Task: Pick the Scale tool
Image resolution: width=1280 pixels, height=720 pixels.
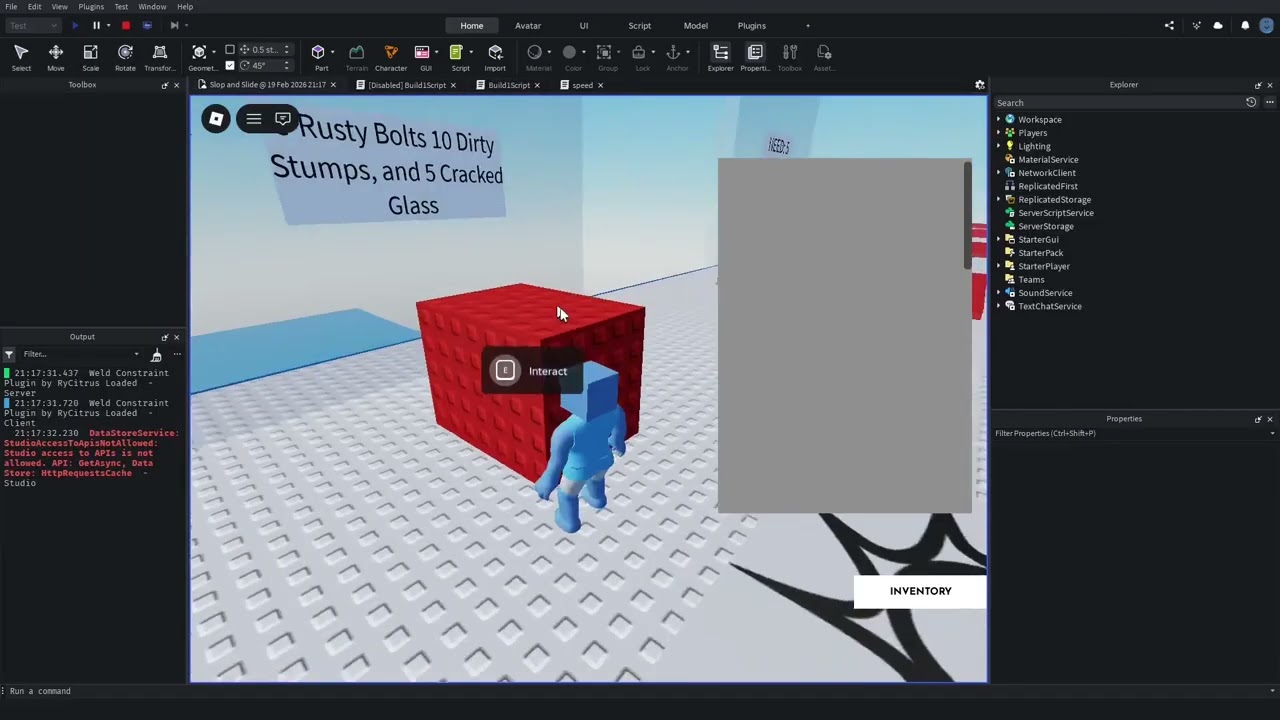Action: pyautogui.click(x=90, y=58)
